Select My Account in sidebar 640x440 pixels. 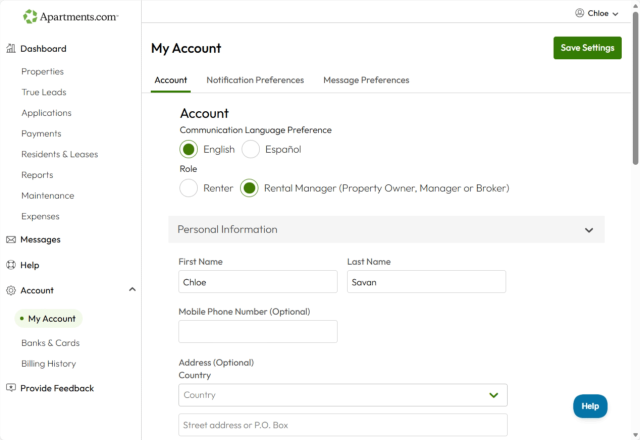(49, 319)
